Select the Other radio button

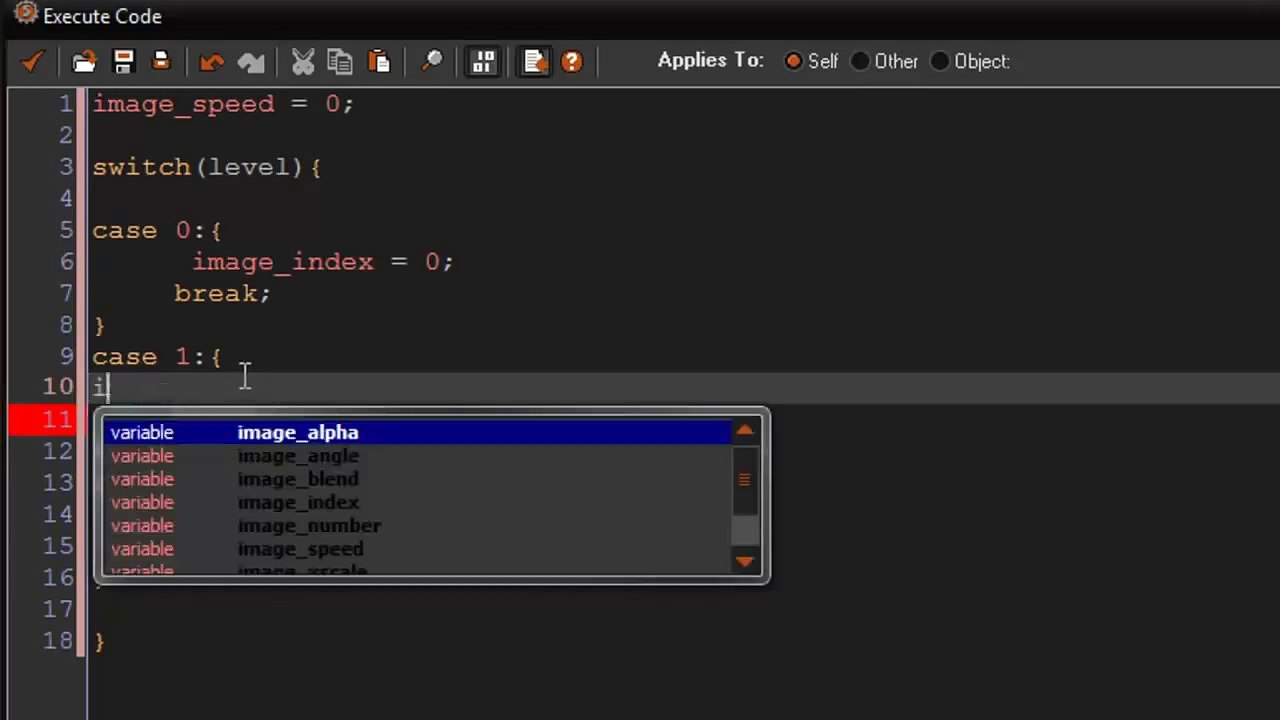tap(860, 61)
